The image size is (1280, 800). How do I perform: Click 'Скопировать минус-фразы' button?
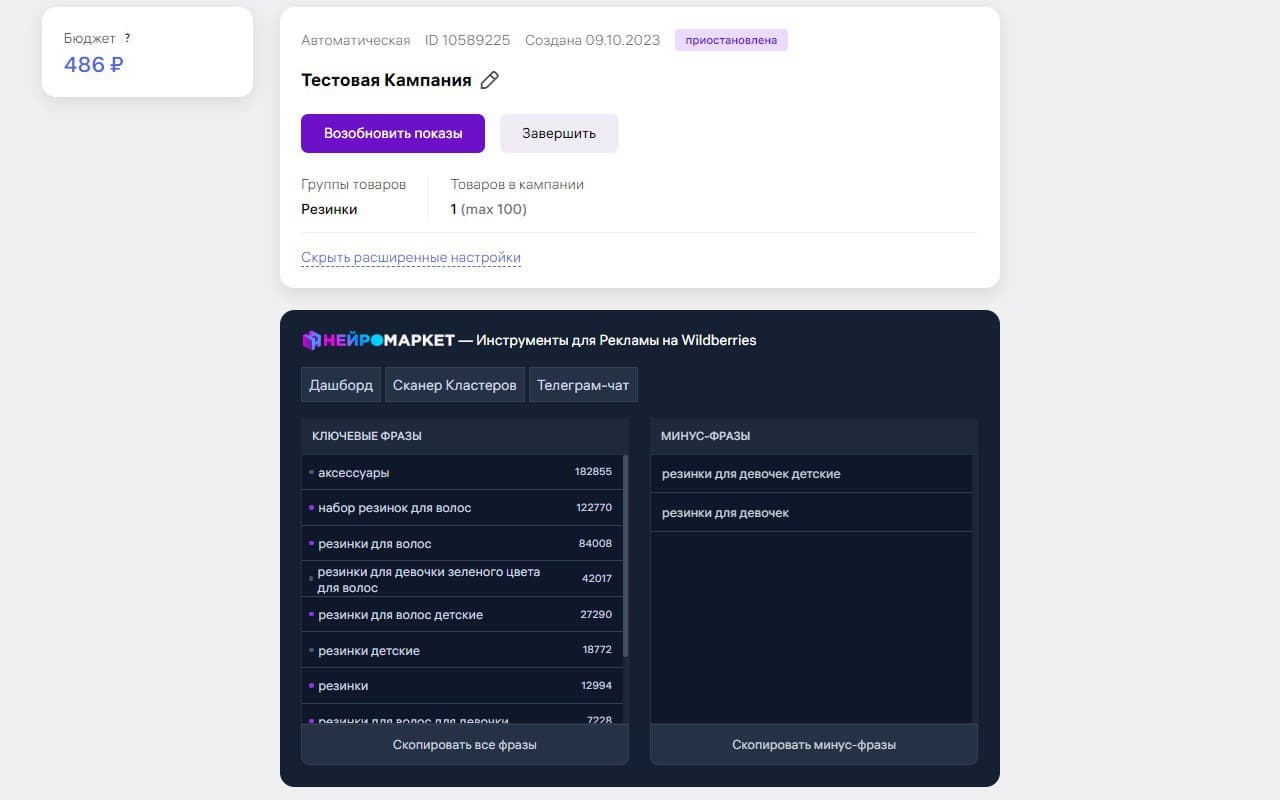814,745
